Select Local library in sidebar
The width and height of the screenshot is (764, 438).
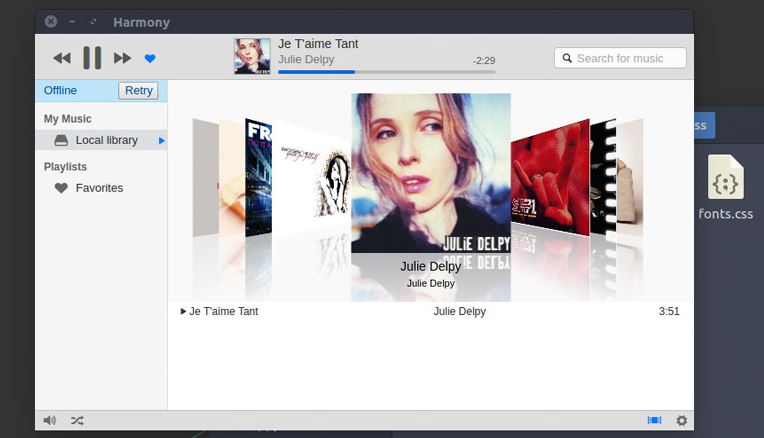[101, 140]
